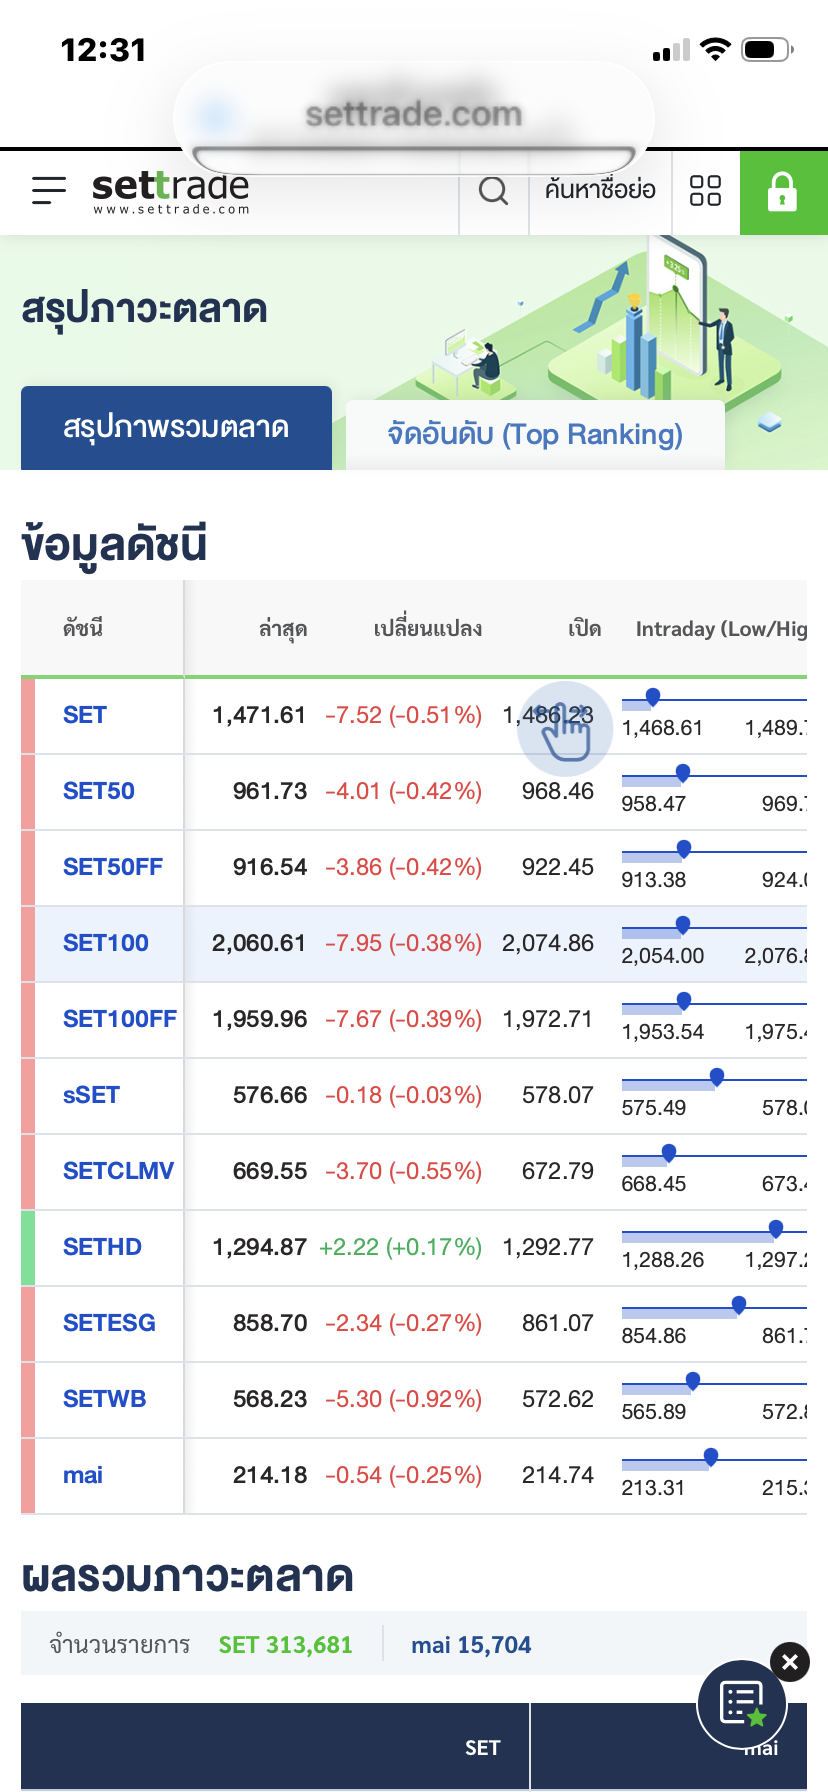Tap the ล่าสุด column header

282,629
